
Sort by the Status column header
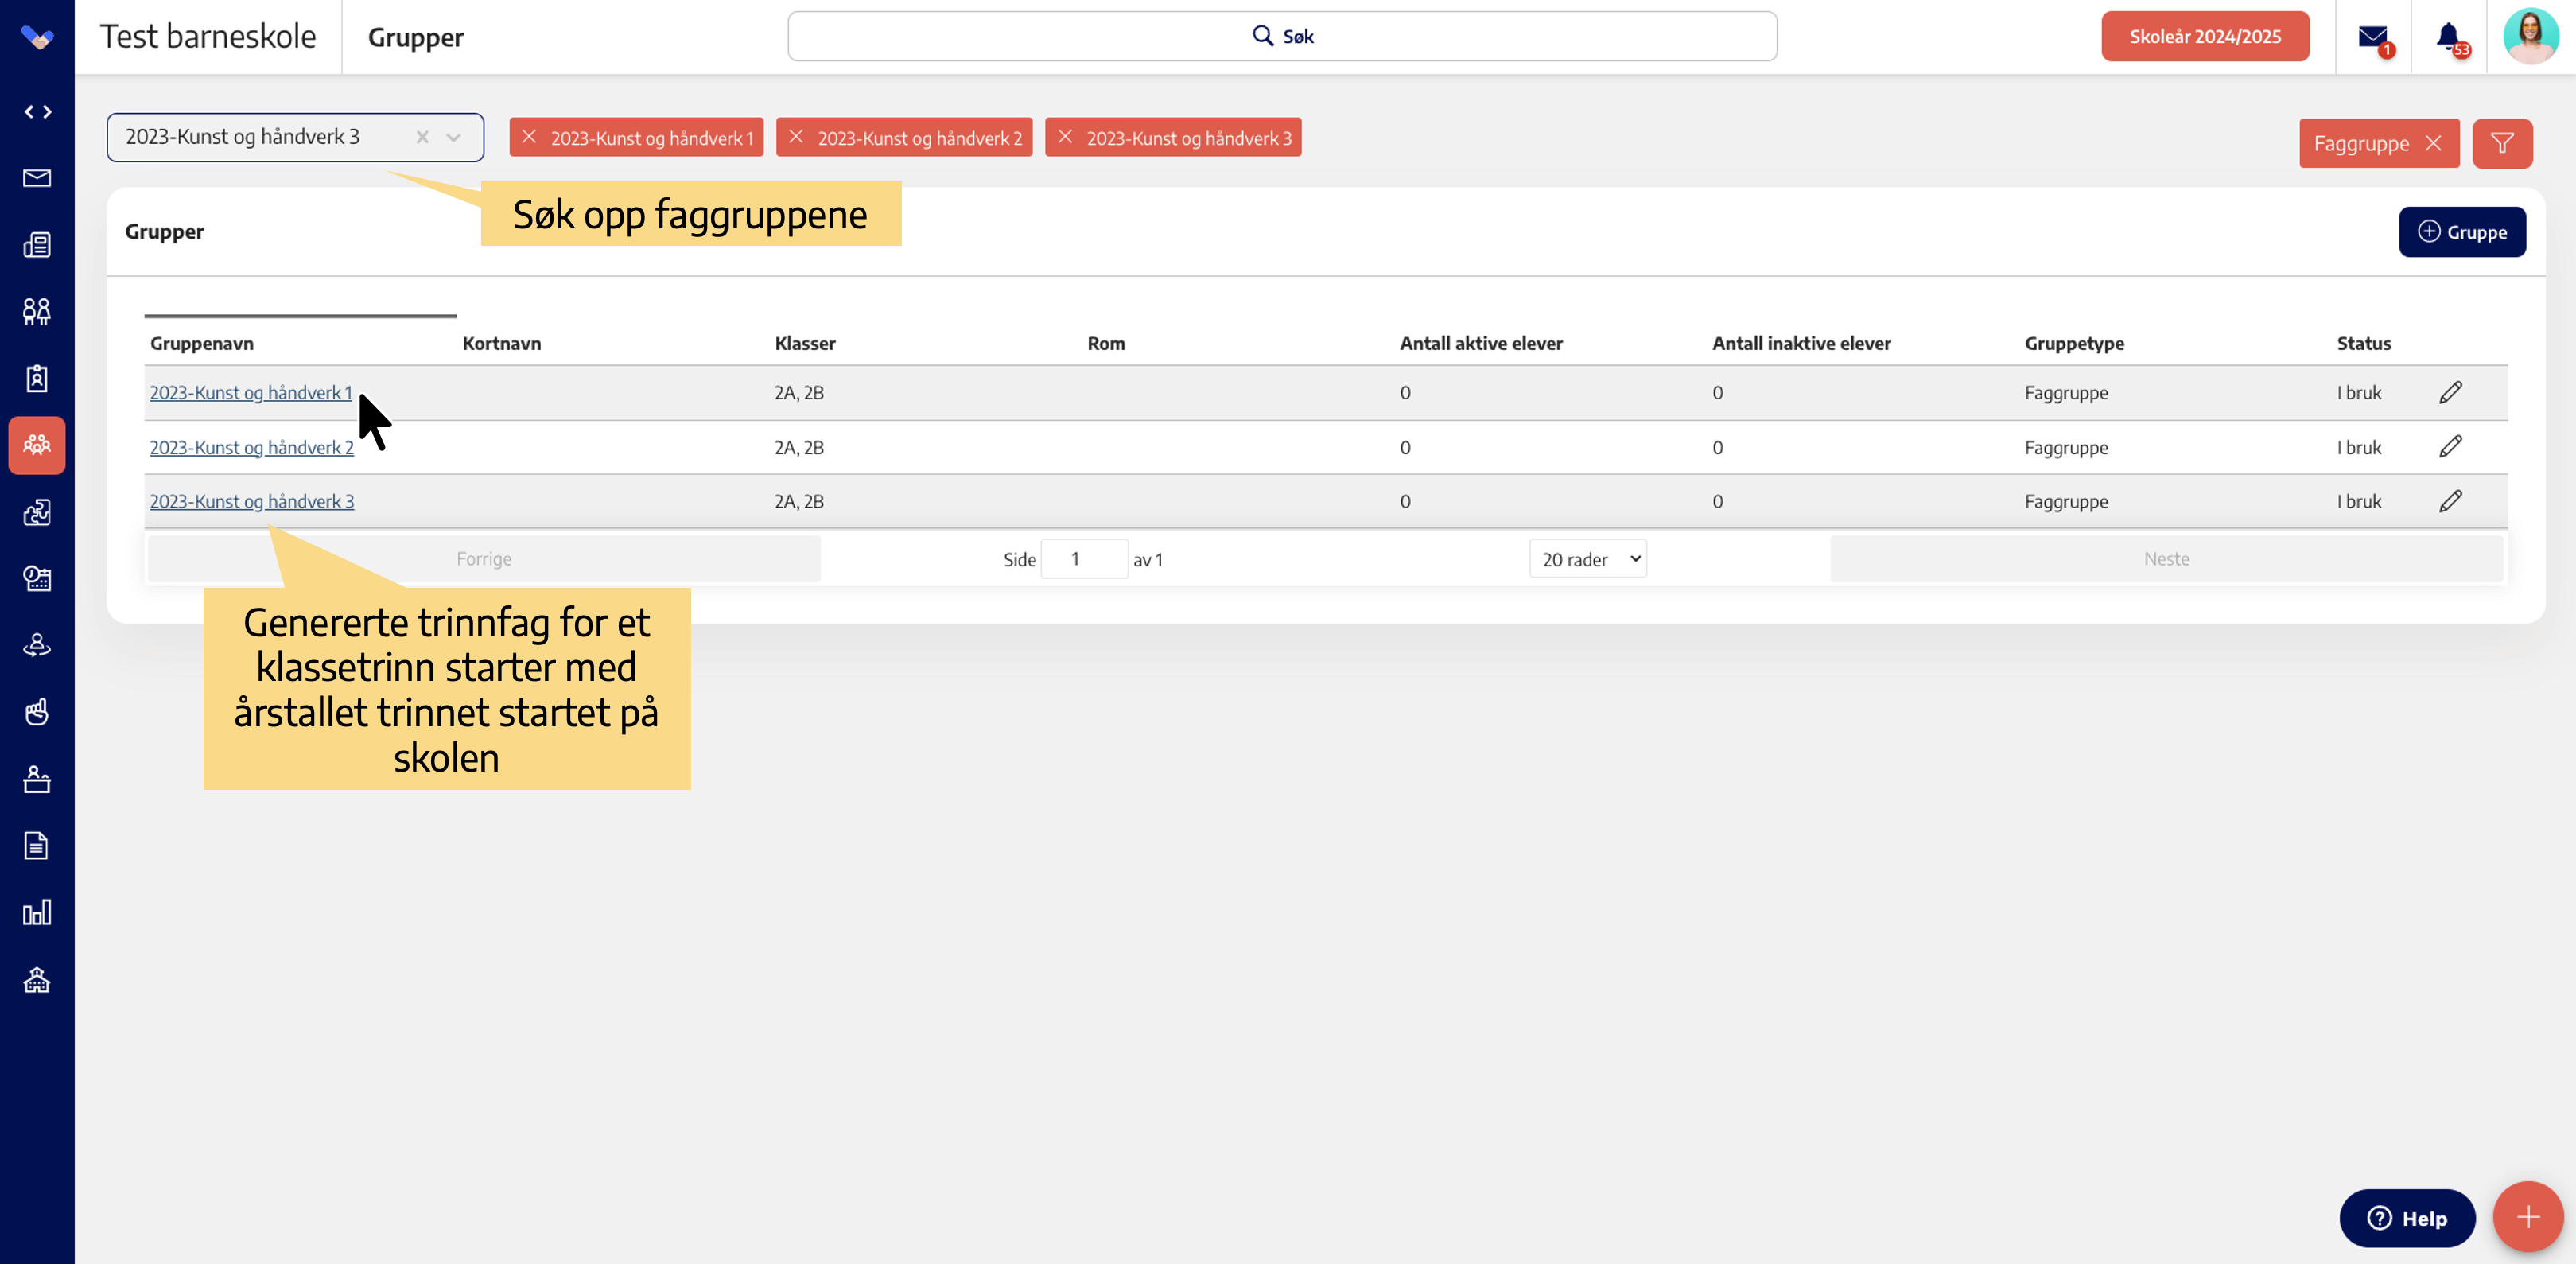2364,343
